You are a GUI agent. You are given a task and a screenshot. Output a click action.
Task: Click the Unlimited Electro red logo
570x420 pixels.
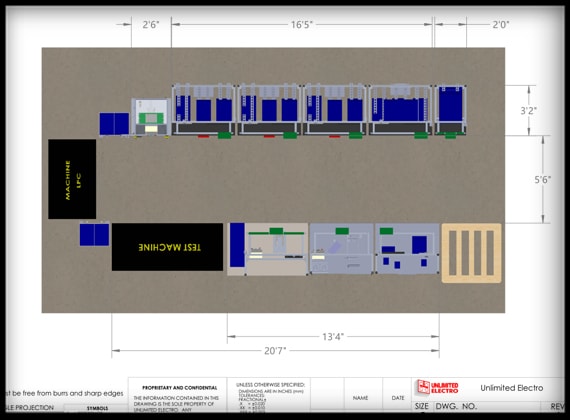pos(438,387)
